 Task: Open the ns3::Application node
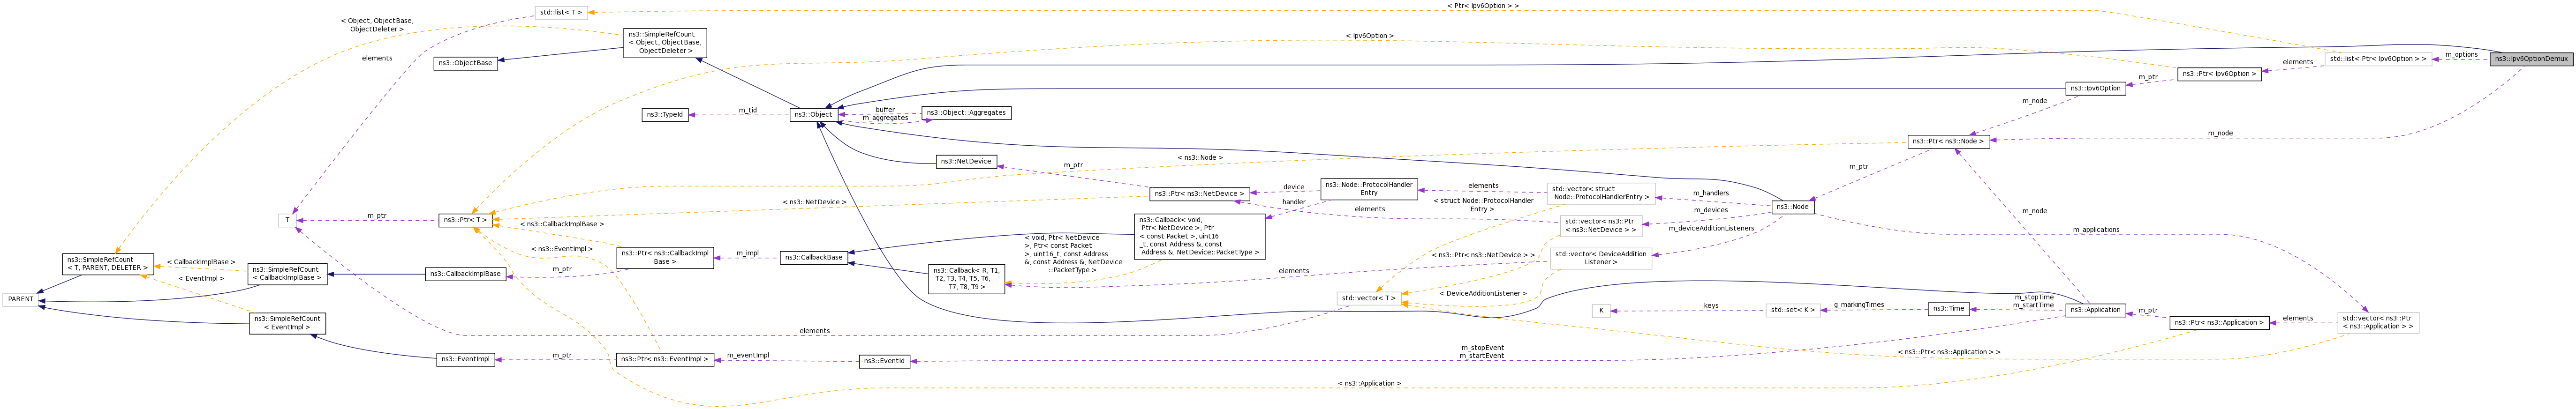(x=2095, y=310)
